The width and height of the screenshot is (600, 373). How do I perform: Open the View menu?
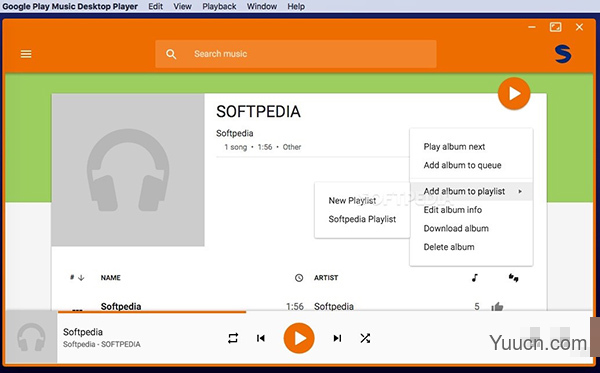(182, 7)
